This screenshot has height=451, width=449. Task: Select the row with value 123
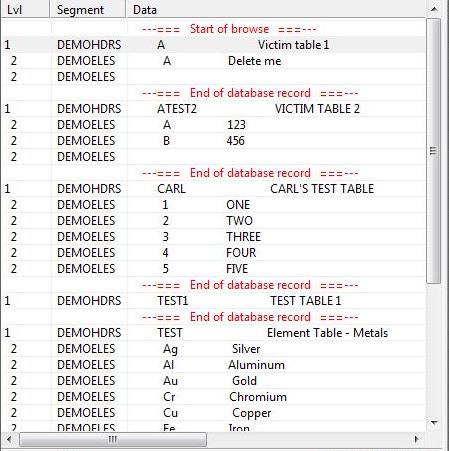click(213, 125)
